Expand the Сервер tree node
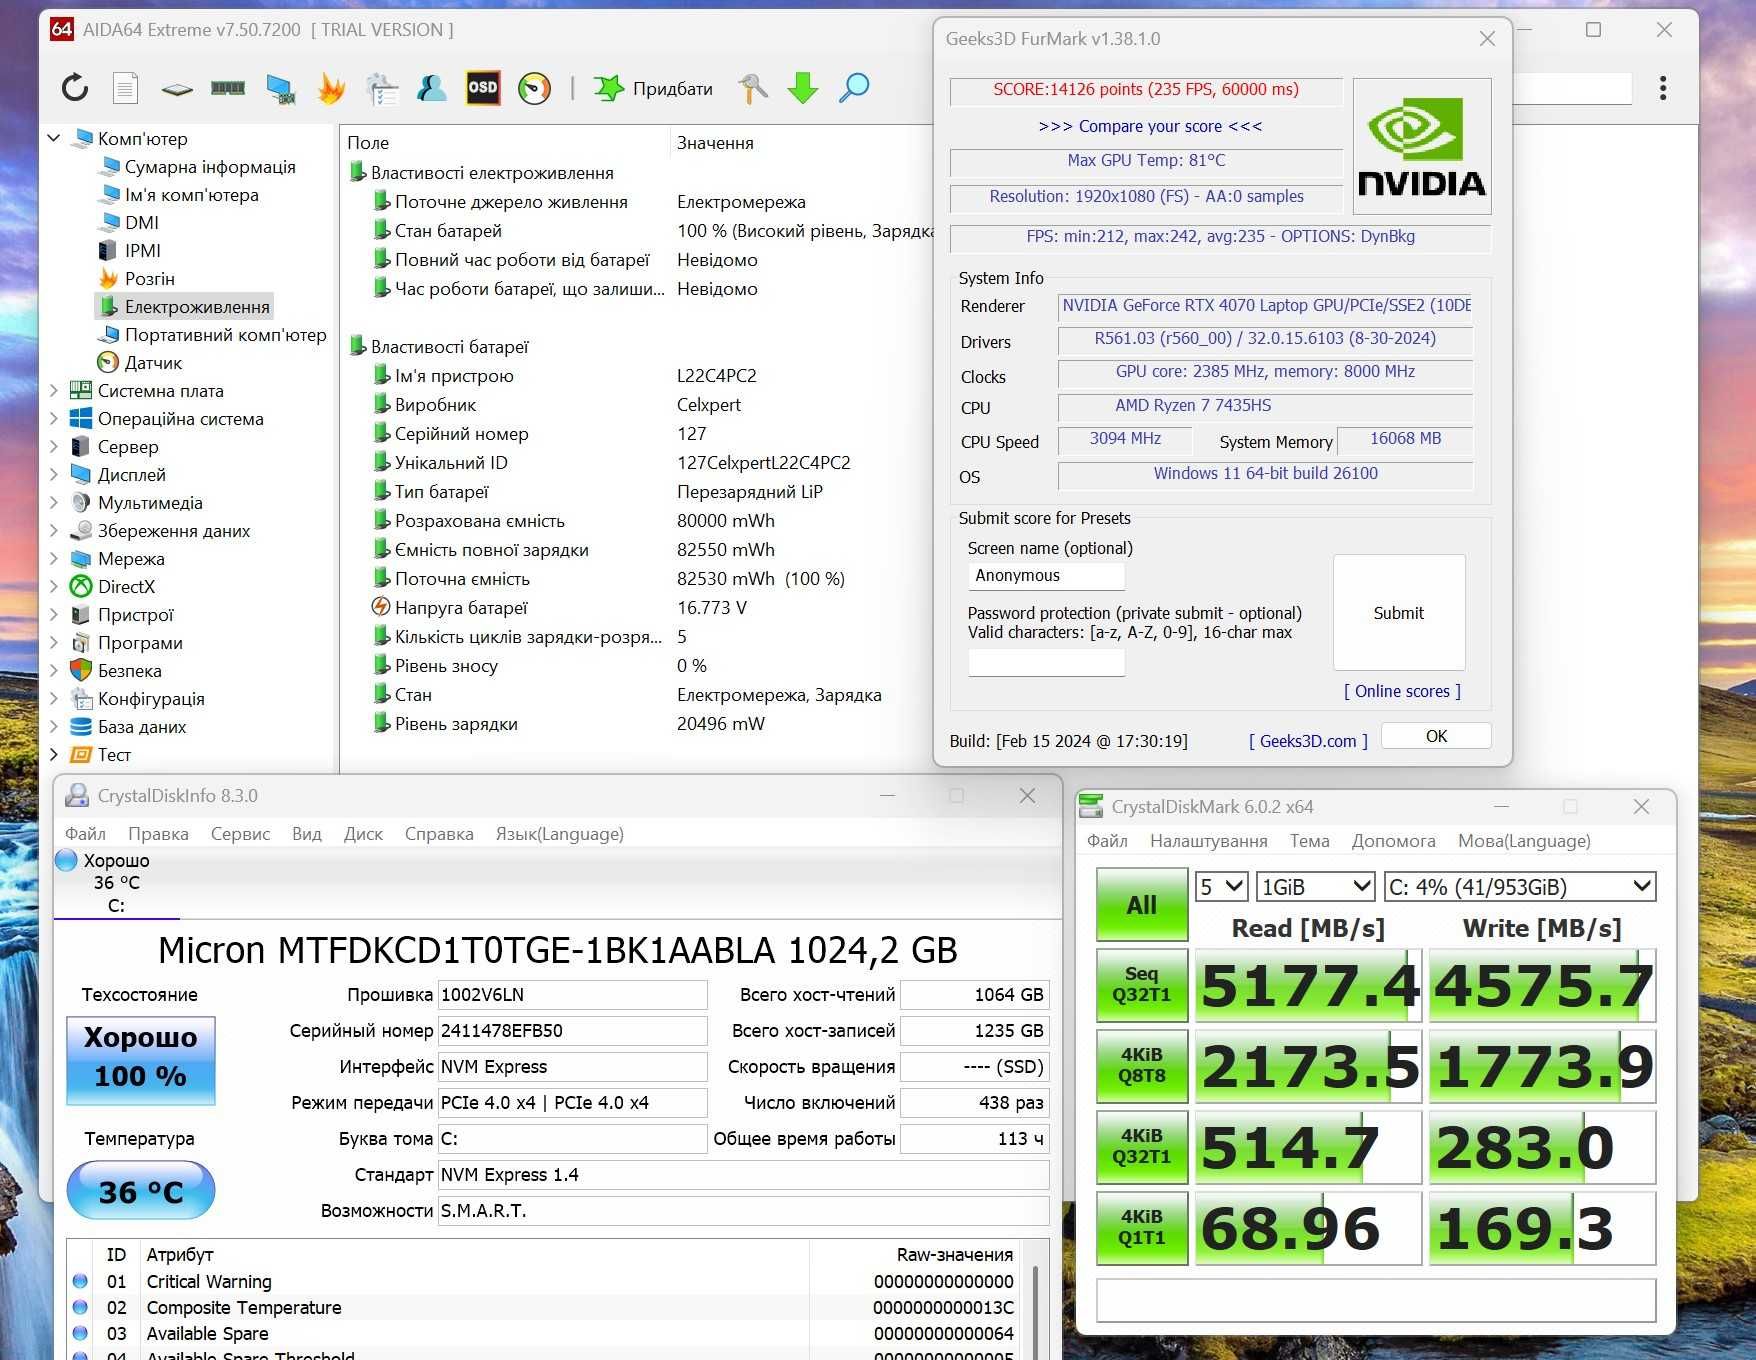Screen dimensions: 1756x1360 click(53, 446)
